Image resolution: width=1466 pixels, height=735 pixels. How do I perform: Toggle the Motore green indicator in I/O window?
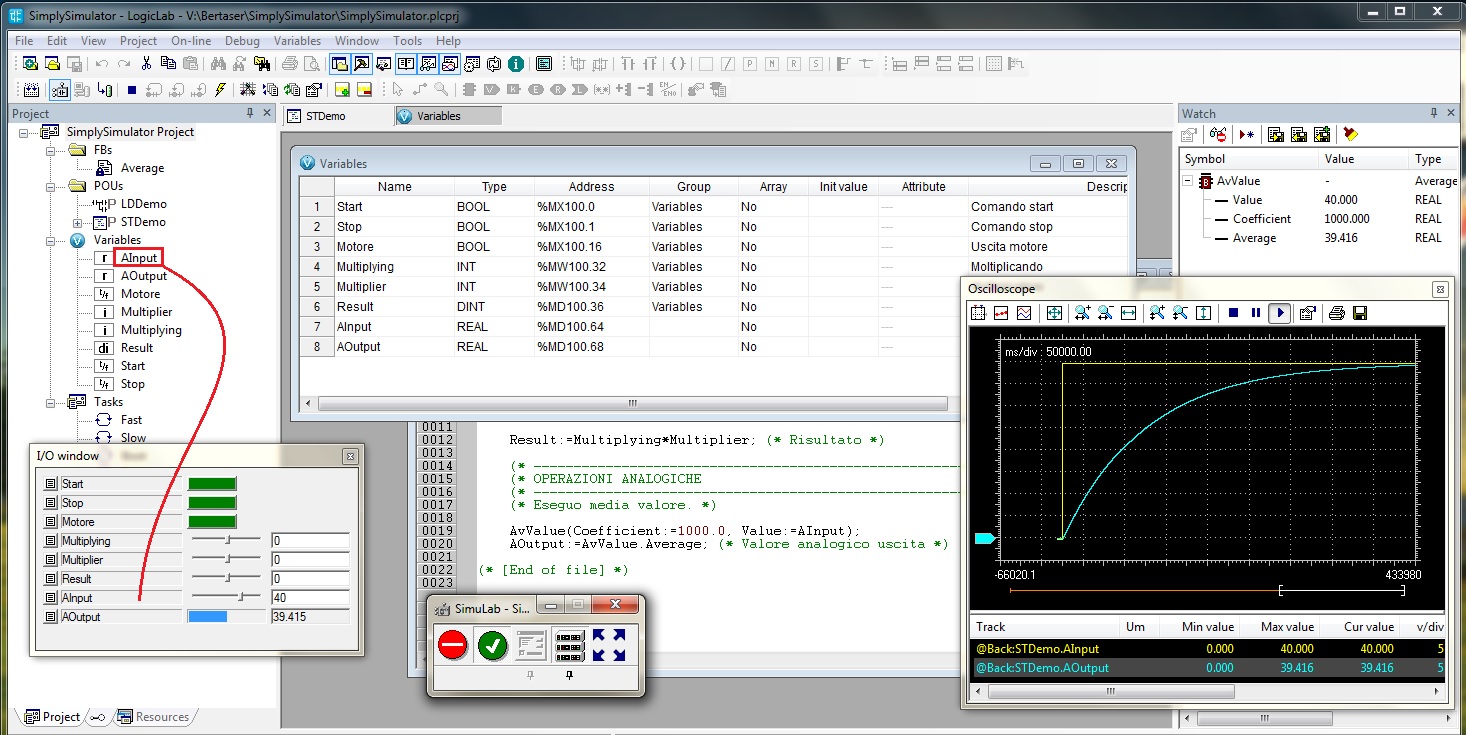[212, 522]
